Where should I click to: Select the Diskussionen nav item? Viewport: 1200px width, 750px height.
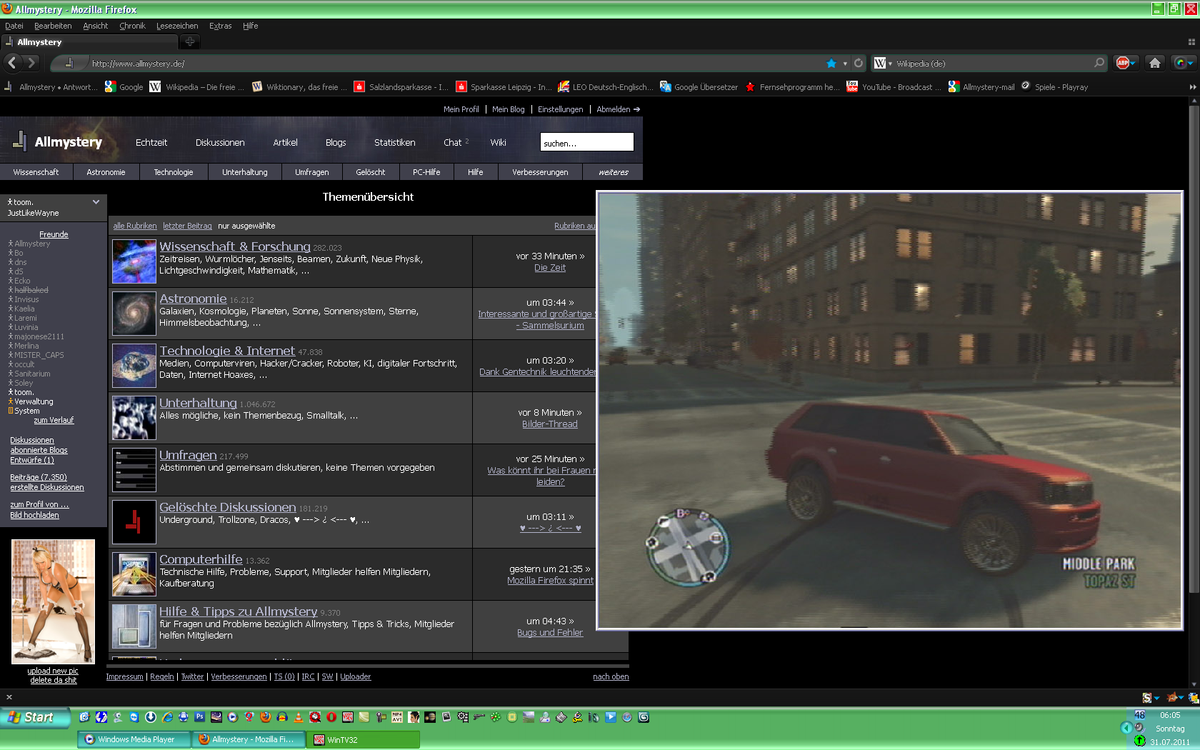coord(220,142)
